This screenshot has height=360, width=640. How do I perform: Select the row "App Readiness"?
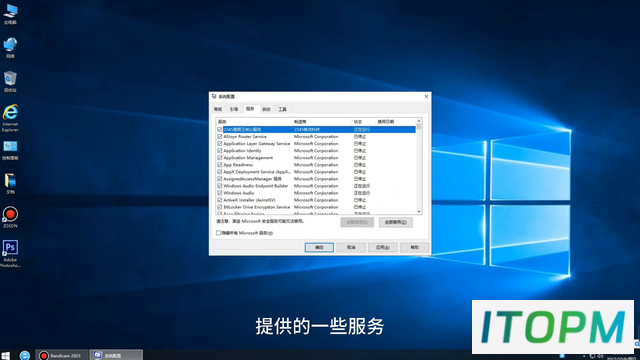pyautogui.click(x=316, y=165)
